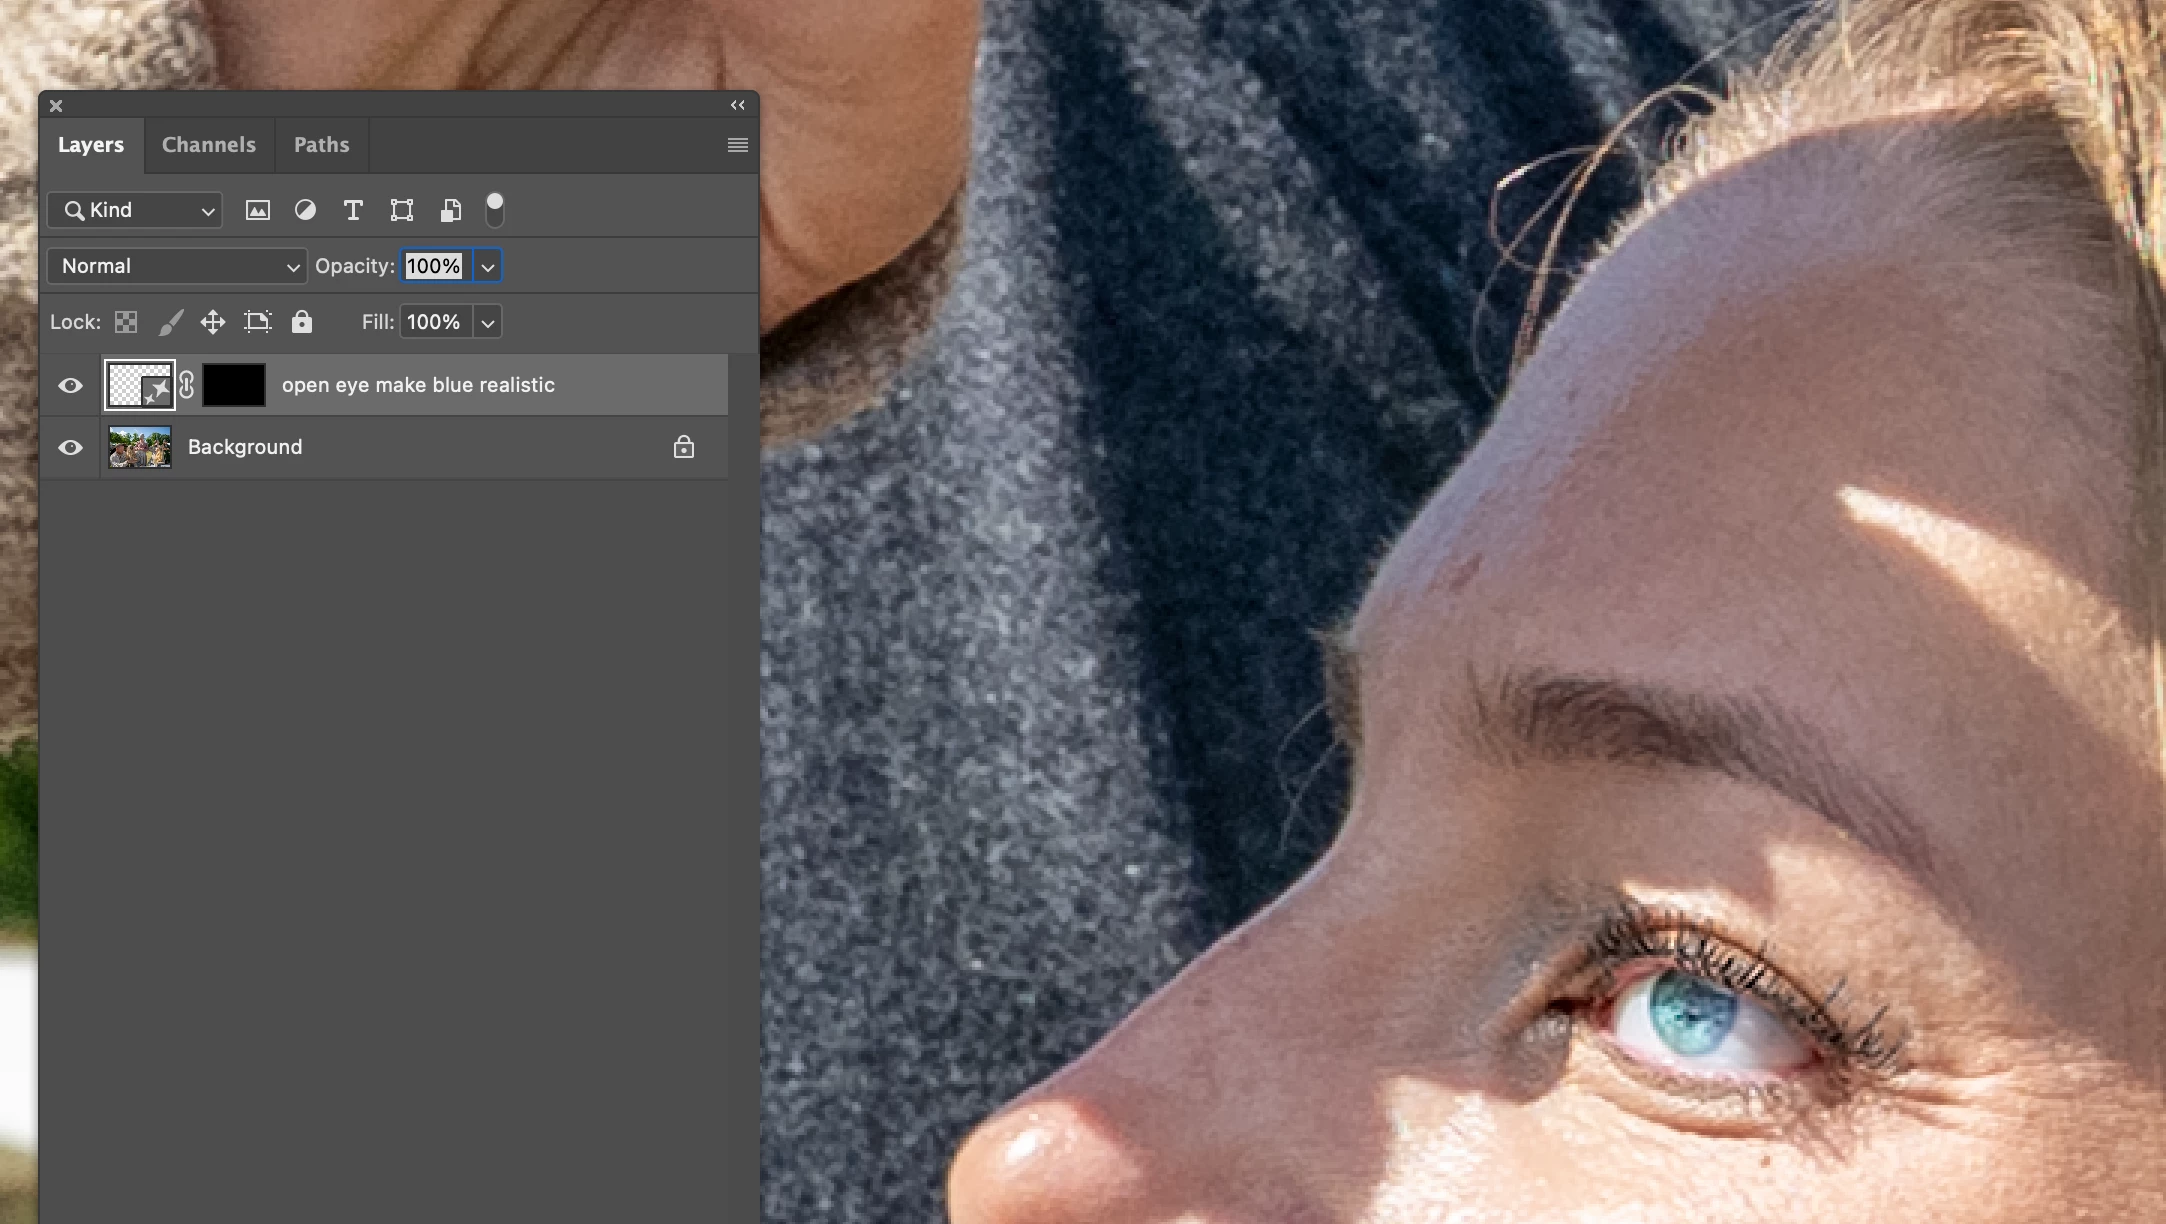This screenshot has height=1224, width=2166.
Task: Open the Normal blend mode dropdown
Action: [x=178, y=266]
